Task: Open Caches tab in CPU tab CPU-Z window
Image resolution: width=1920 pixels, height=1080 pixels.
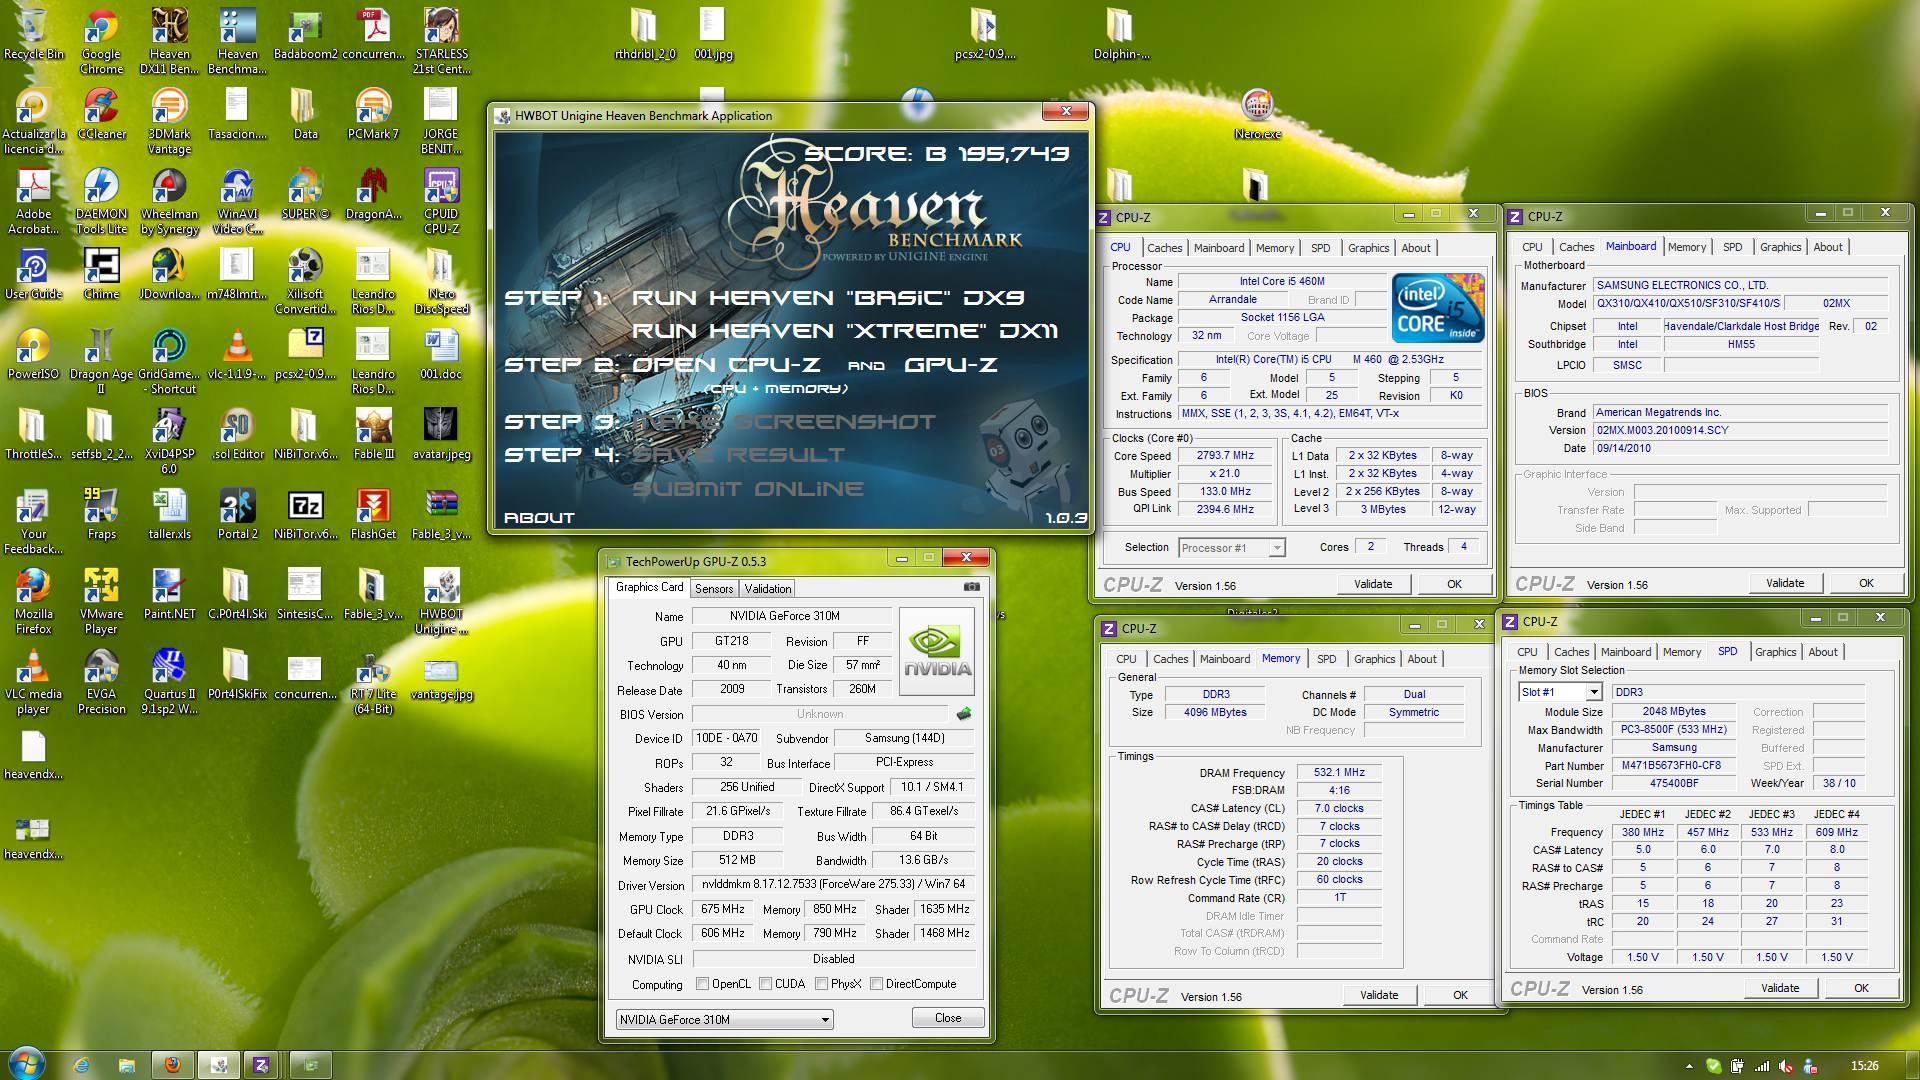Action: [1164, 248]
